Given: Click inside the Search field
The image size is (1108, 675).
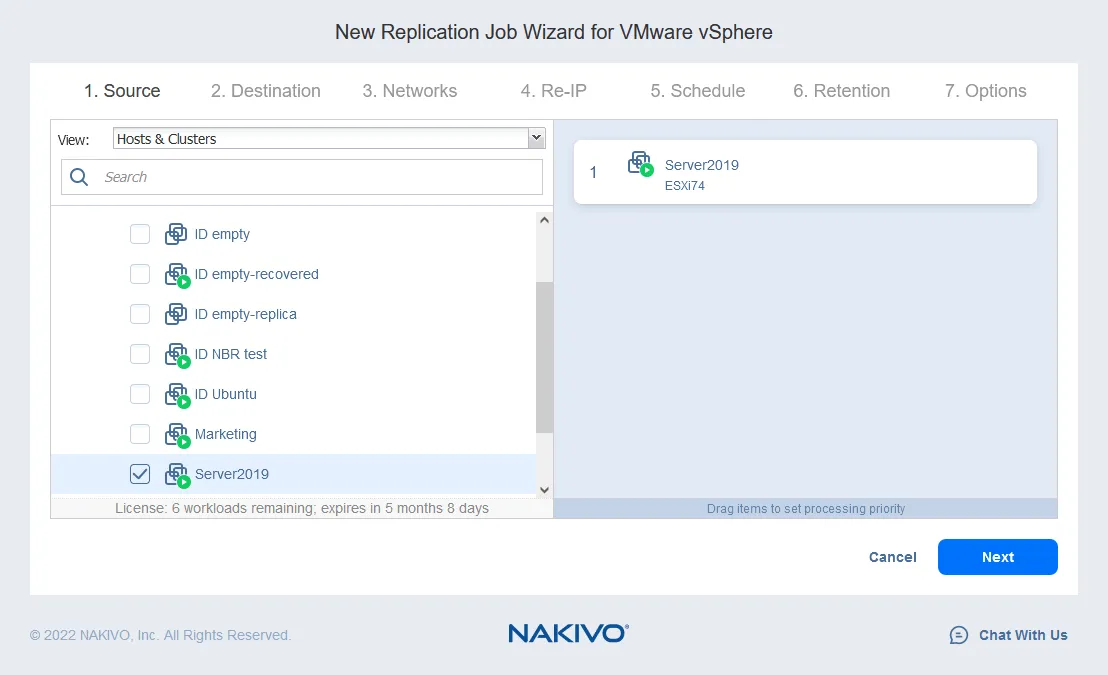Looking at the screenshot, I should point(300,176).
